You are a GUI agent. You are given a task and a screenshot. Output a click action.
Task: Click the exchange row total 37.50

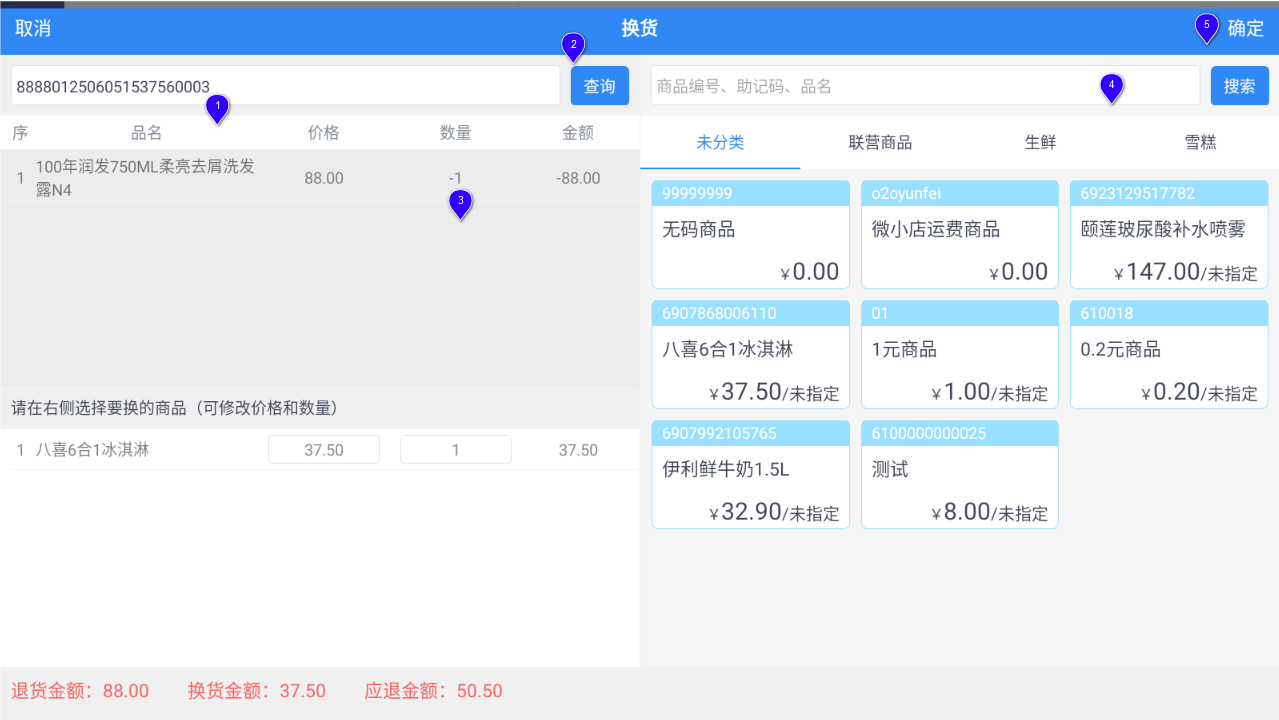[578, 450]
